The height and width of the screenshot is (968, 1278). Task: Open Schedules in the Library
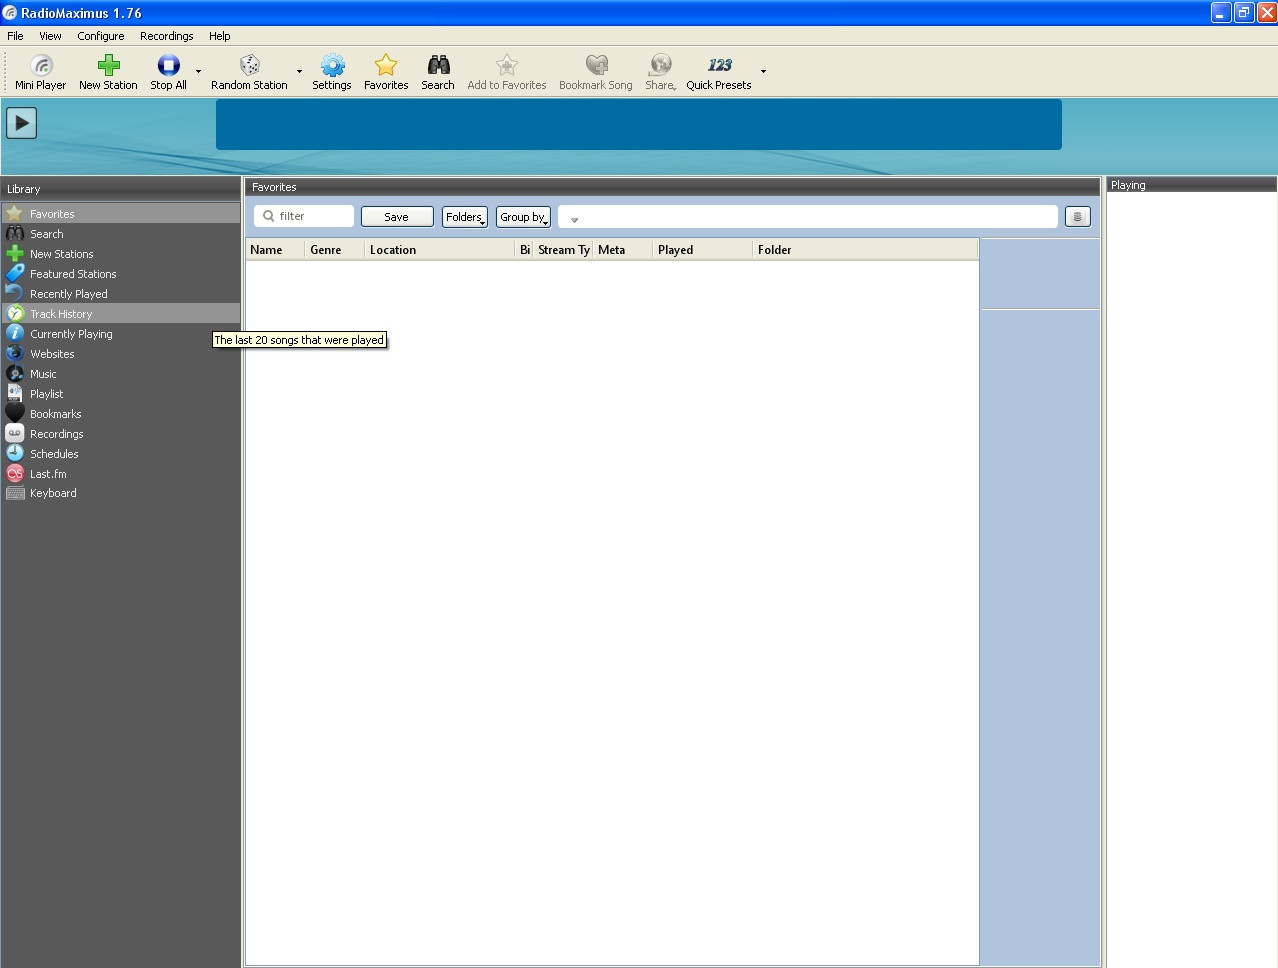click(120, 454)
